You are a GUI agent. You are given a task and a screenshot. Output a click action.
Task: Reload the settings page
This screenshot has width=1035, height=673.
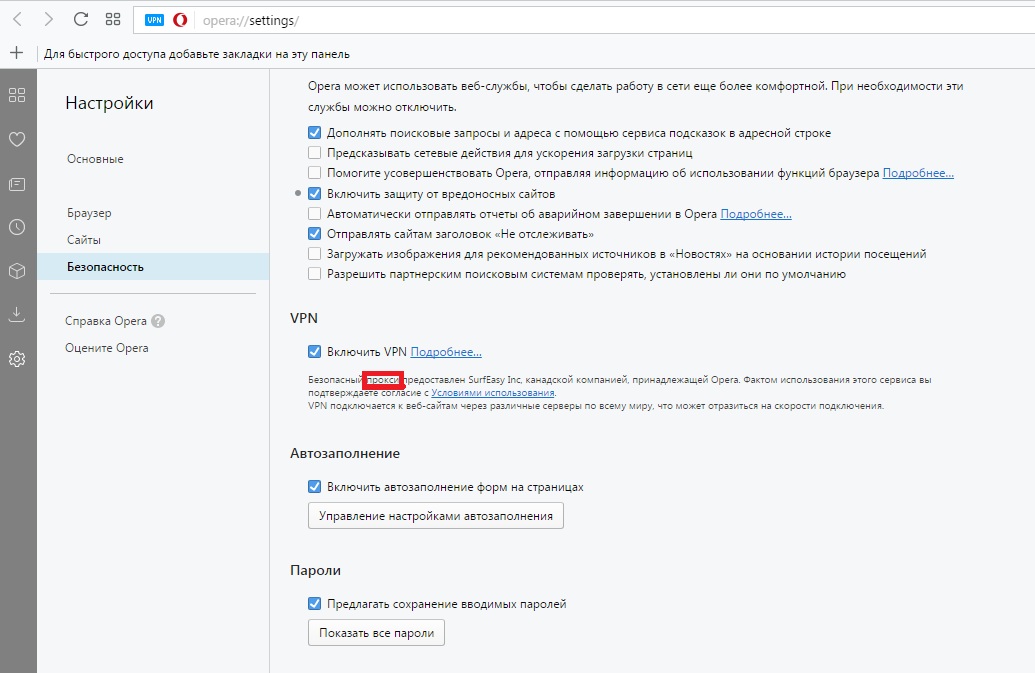pos(81,19)
